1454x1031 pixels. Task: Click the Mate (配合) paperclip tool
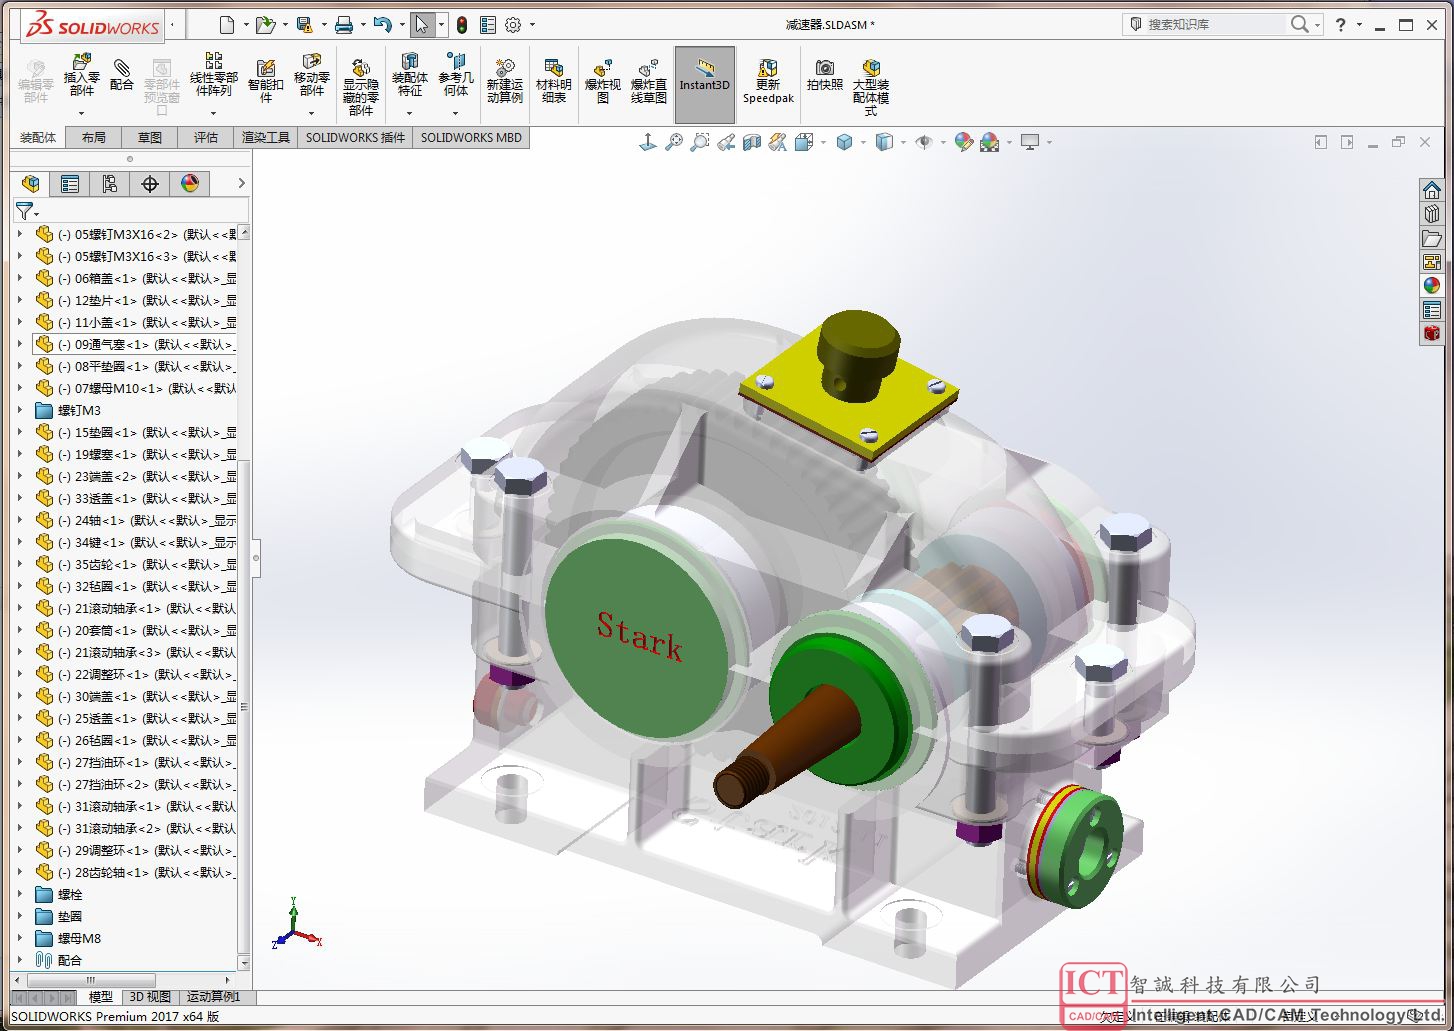coord(122,73)
